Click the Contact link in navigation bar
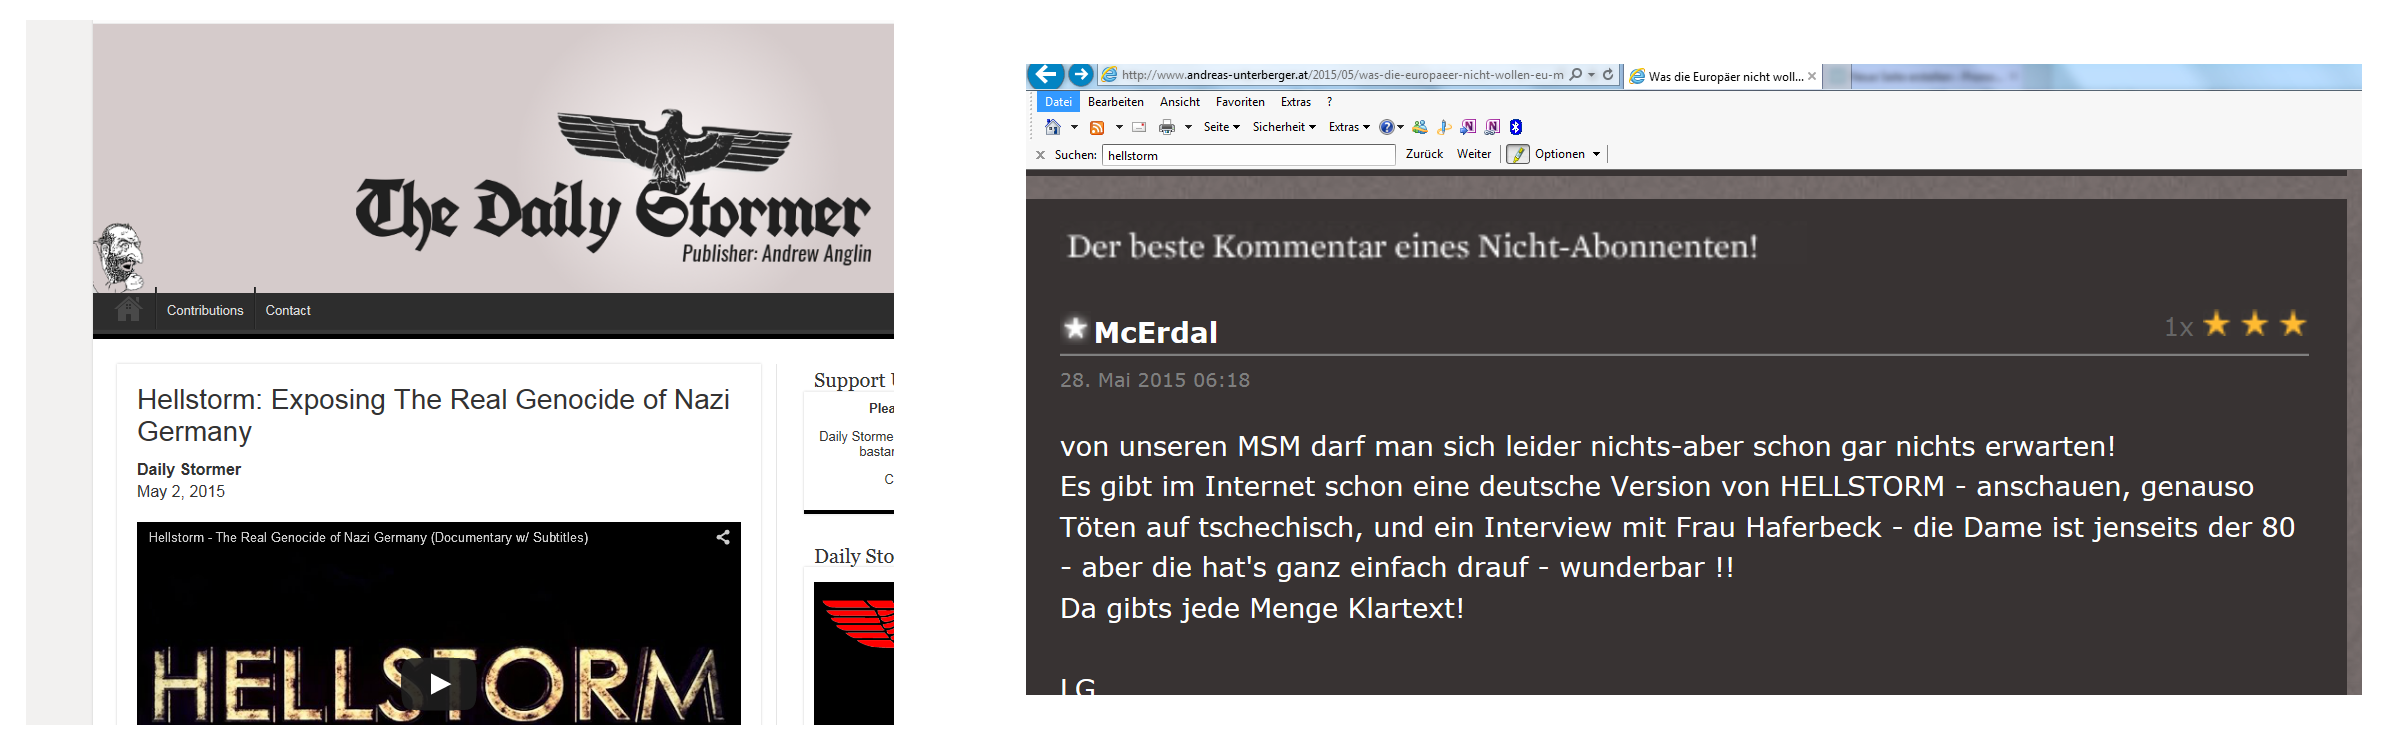Screen dimensions: 2396x739 (x=288, y=311)
